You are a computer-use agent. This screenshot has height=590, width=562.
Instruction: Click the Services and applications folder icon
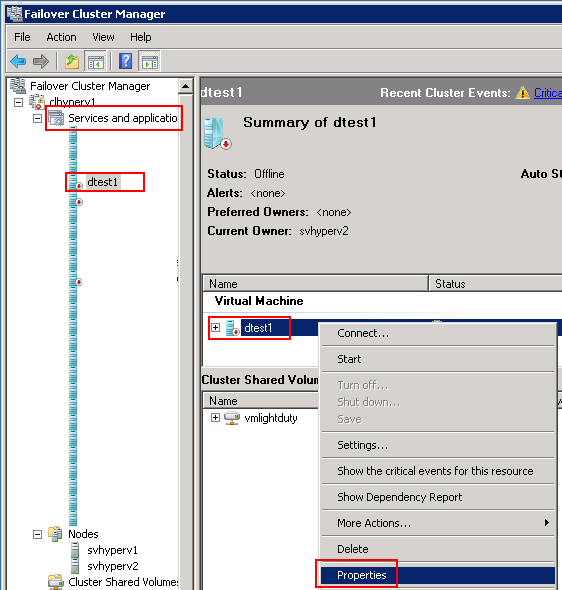click(x=56, y=118)
